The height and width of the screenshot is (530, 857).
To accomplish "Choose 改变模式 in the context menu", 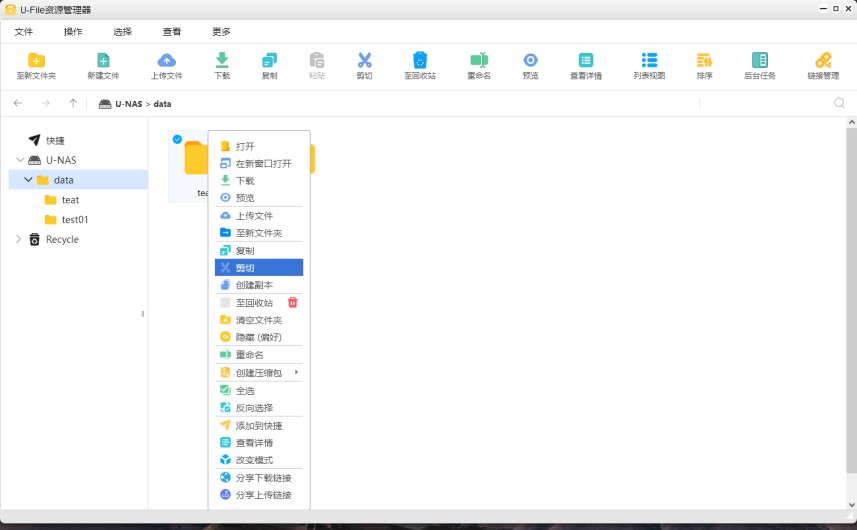I will tap(259, 460).
